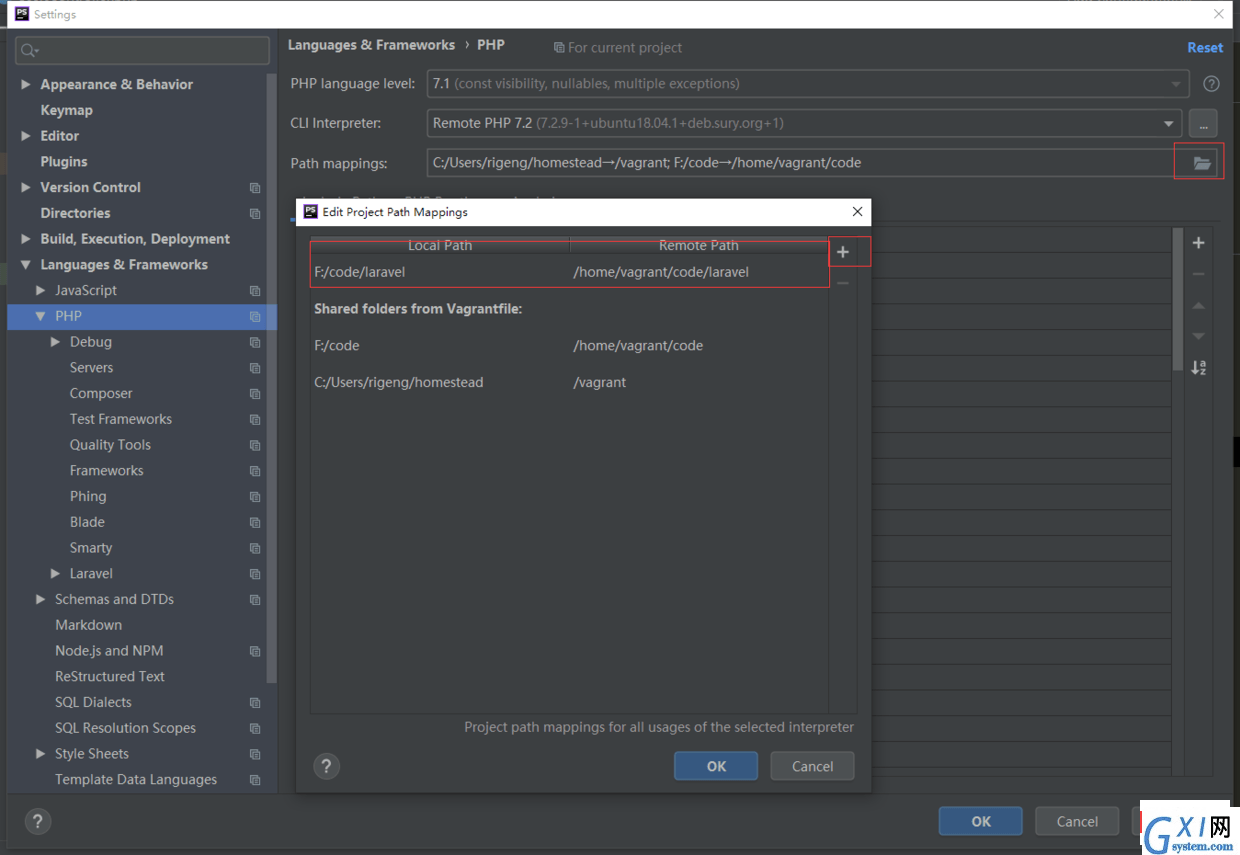The image size is (1240, 855).
Task: Expand JavaScript settings node
Action: (x=41, y=291)
